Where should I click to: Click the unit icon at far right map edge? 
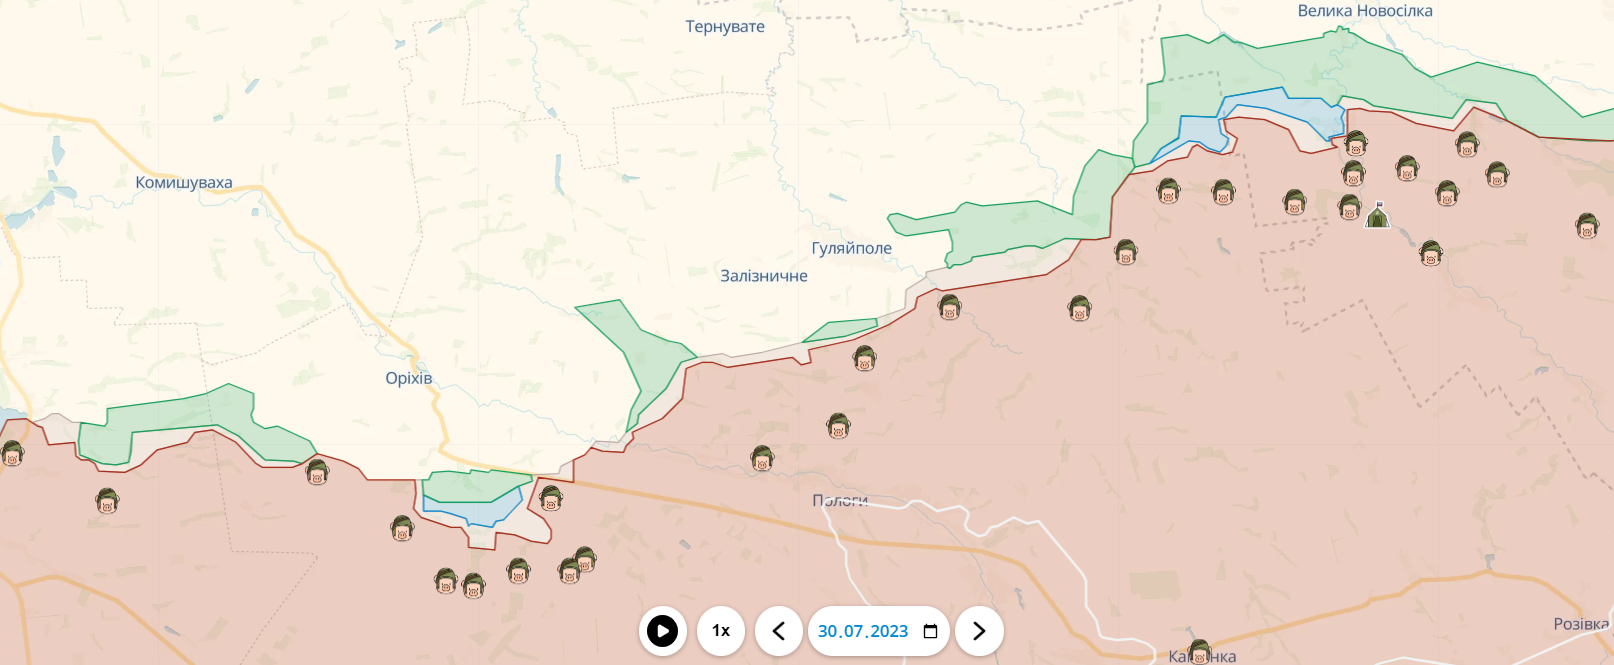pos(1587,226)
